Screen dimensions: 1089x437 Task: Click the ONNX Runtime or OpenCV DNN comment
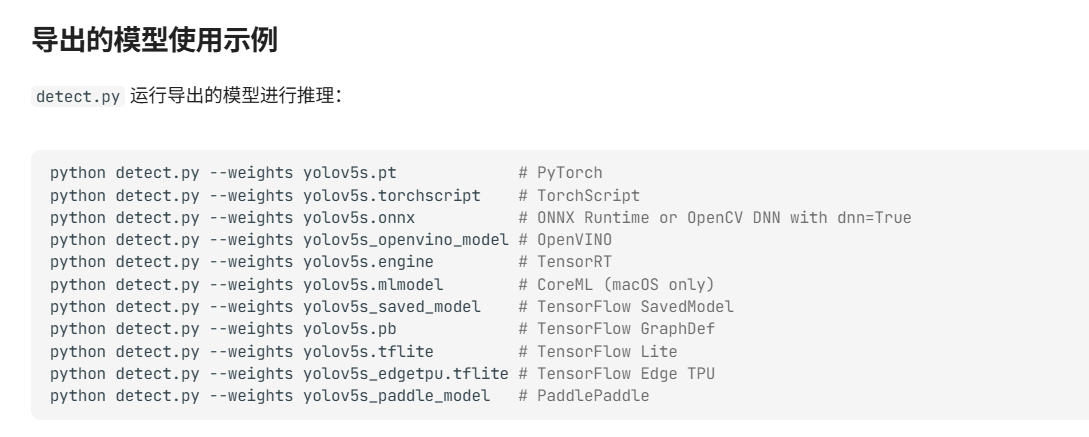point(714,218)
